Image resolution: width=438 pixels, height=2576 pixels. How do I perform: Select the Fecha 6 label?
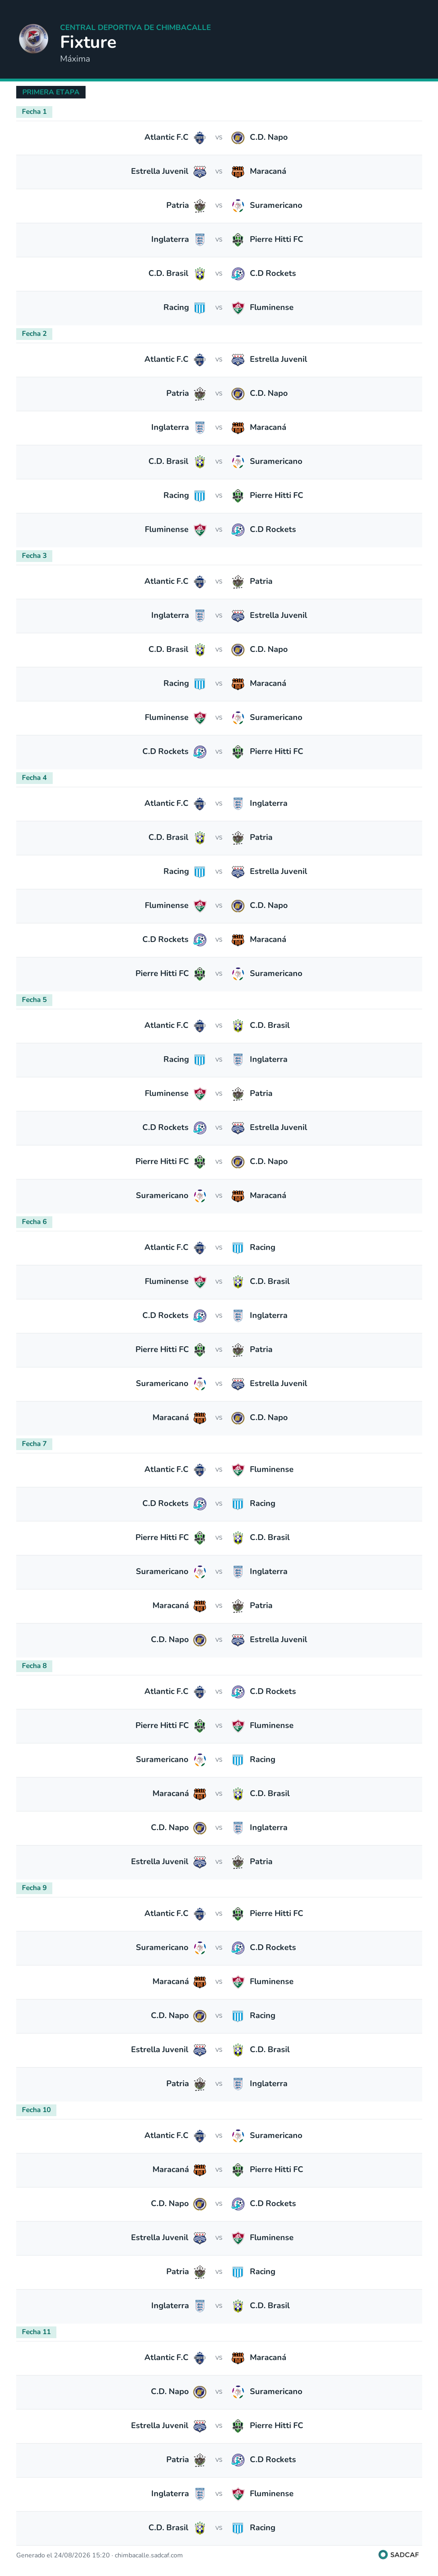[x=34, y=1222]
